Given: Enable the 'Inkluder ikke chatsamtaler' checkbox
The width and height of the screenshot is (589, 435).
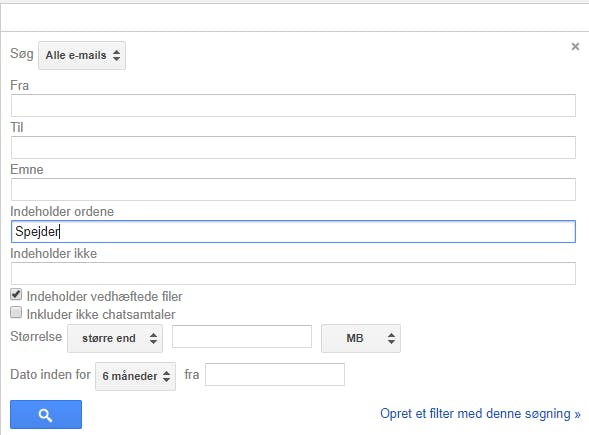Looking at the screenshot, I should pos(16,313).
